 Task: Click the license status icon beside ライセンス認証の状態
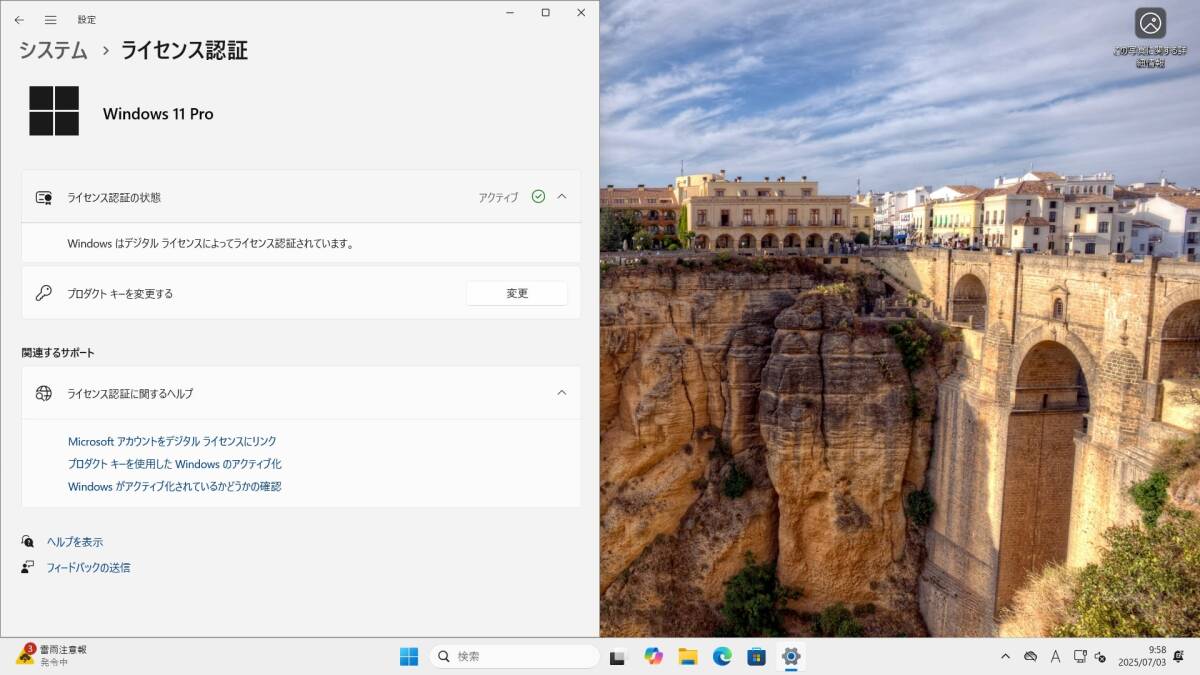pyautogui.click(x=43, y=197)
